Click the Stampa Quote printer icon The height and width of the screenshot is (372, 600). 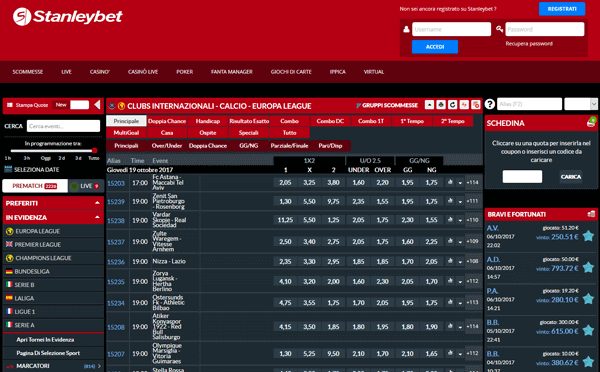coord(10,105)
